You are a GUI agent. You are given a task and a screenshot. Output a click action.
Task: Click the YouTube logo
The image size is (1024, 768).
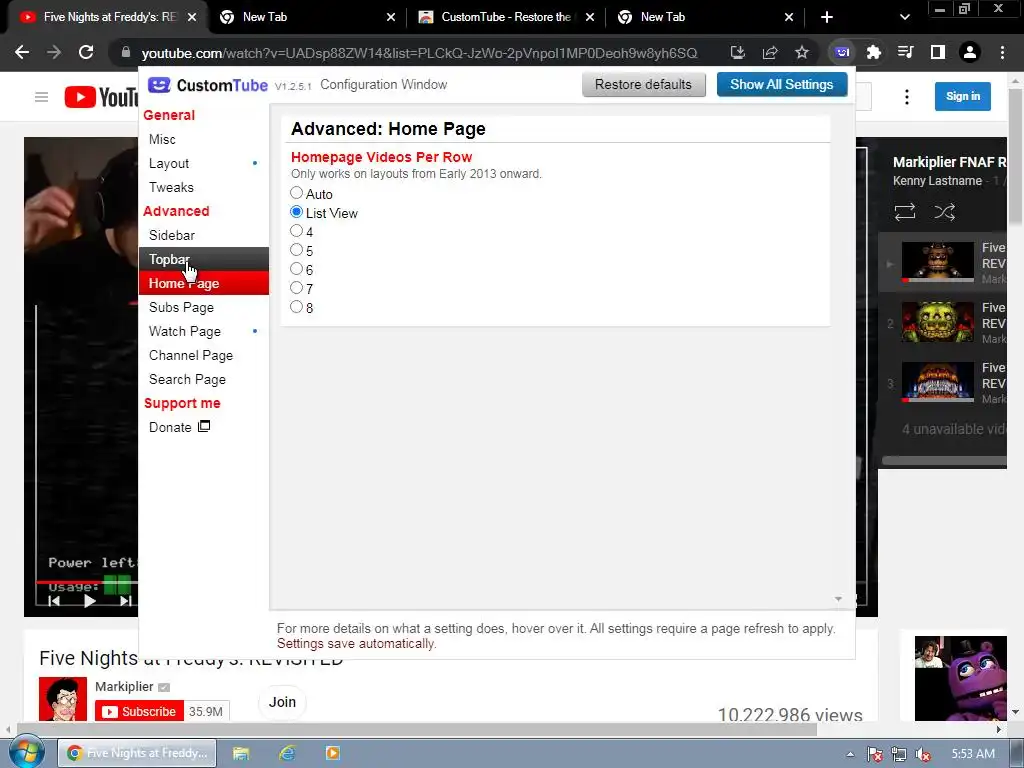click(x=101, y=97)
